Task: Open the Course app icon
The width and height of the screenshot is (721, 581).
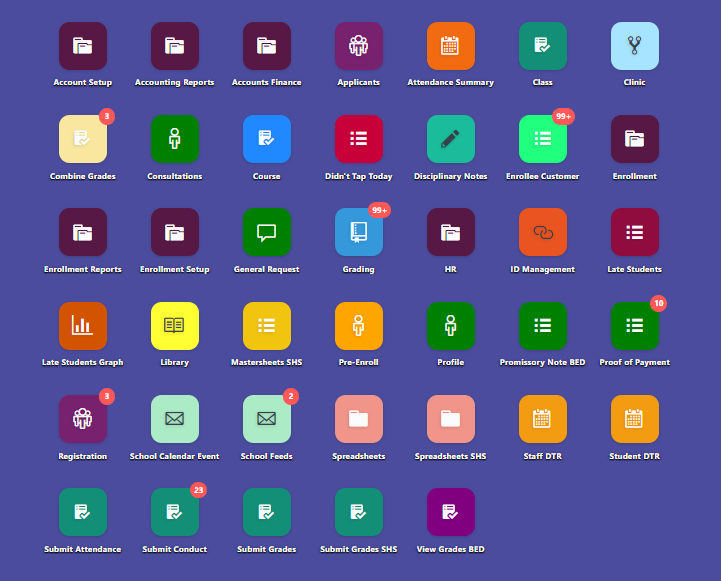Action: point(267,139)
